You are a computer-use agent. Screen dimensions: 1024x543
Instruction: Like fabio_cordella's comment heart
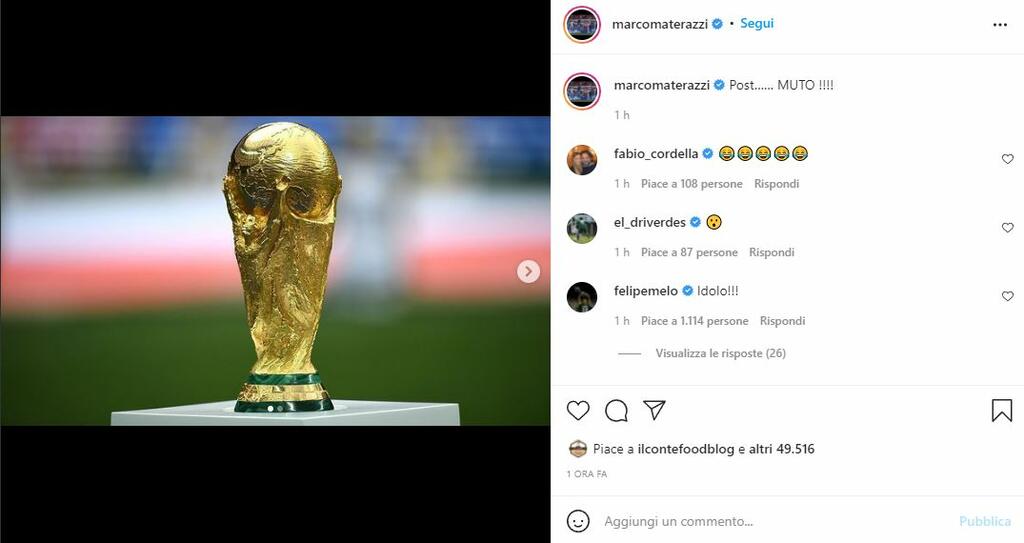coord(1007,159)
